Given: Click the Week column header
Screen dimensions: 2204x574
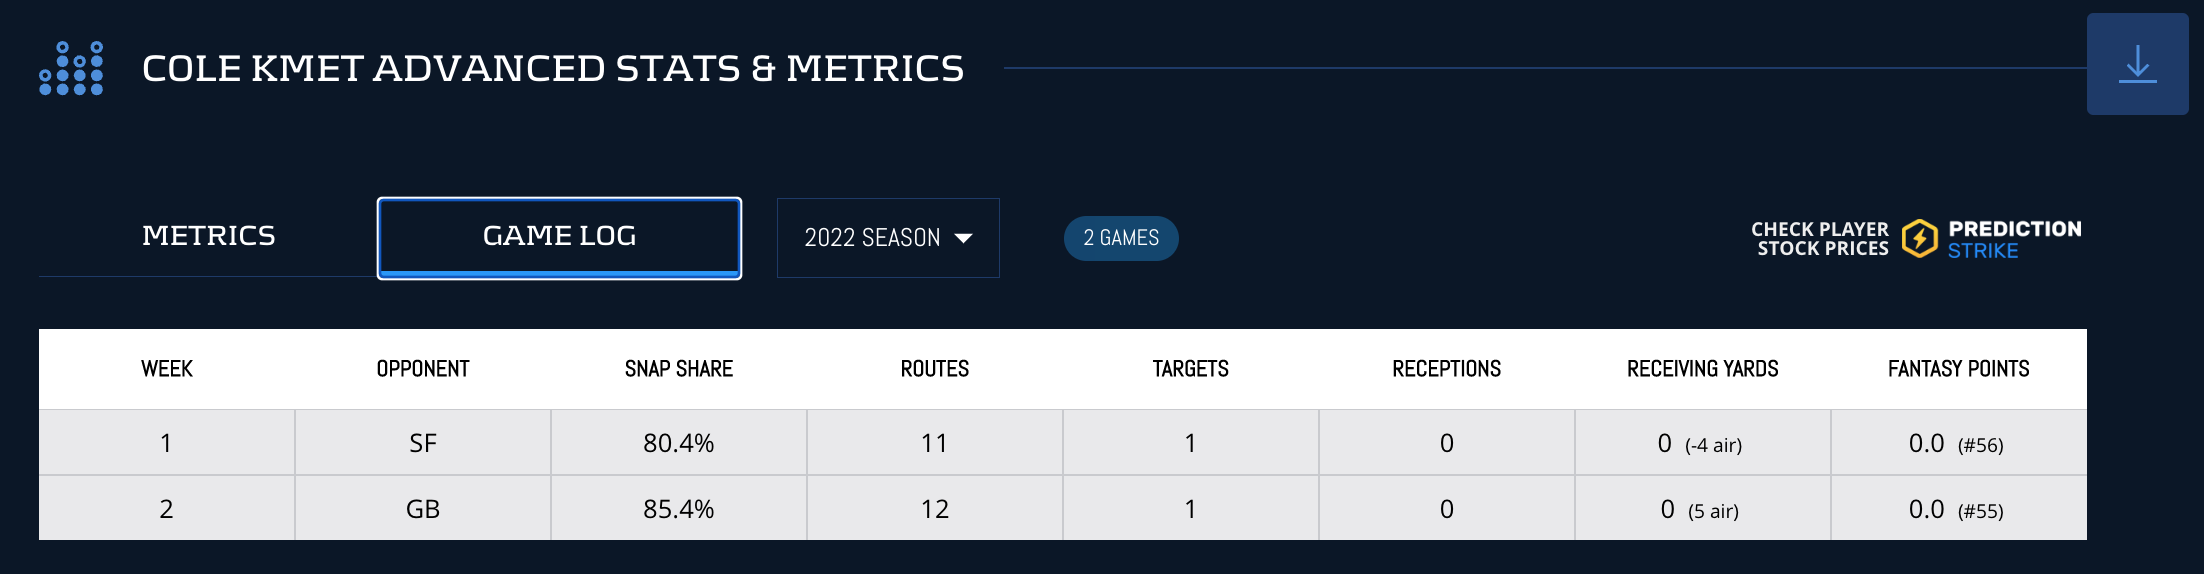Looking at the screenshot, I should (x=167, y=369).
